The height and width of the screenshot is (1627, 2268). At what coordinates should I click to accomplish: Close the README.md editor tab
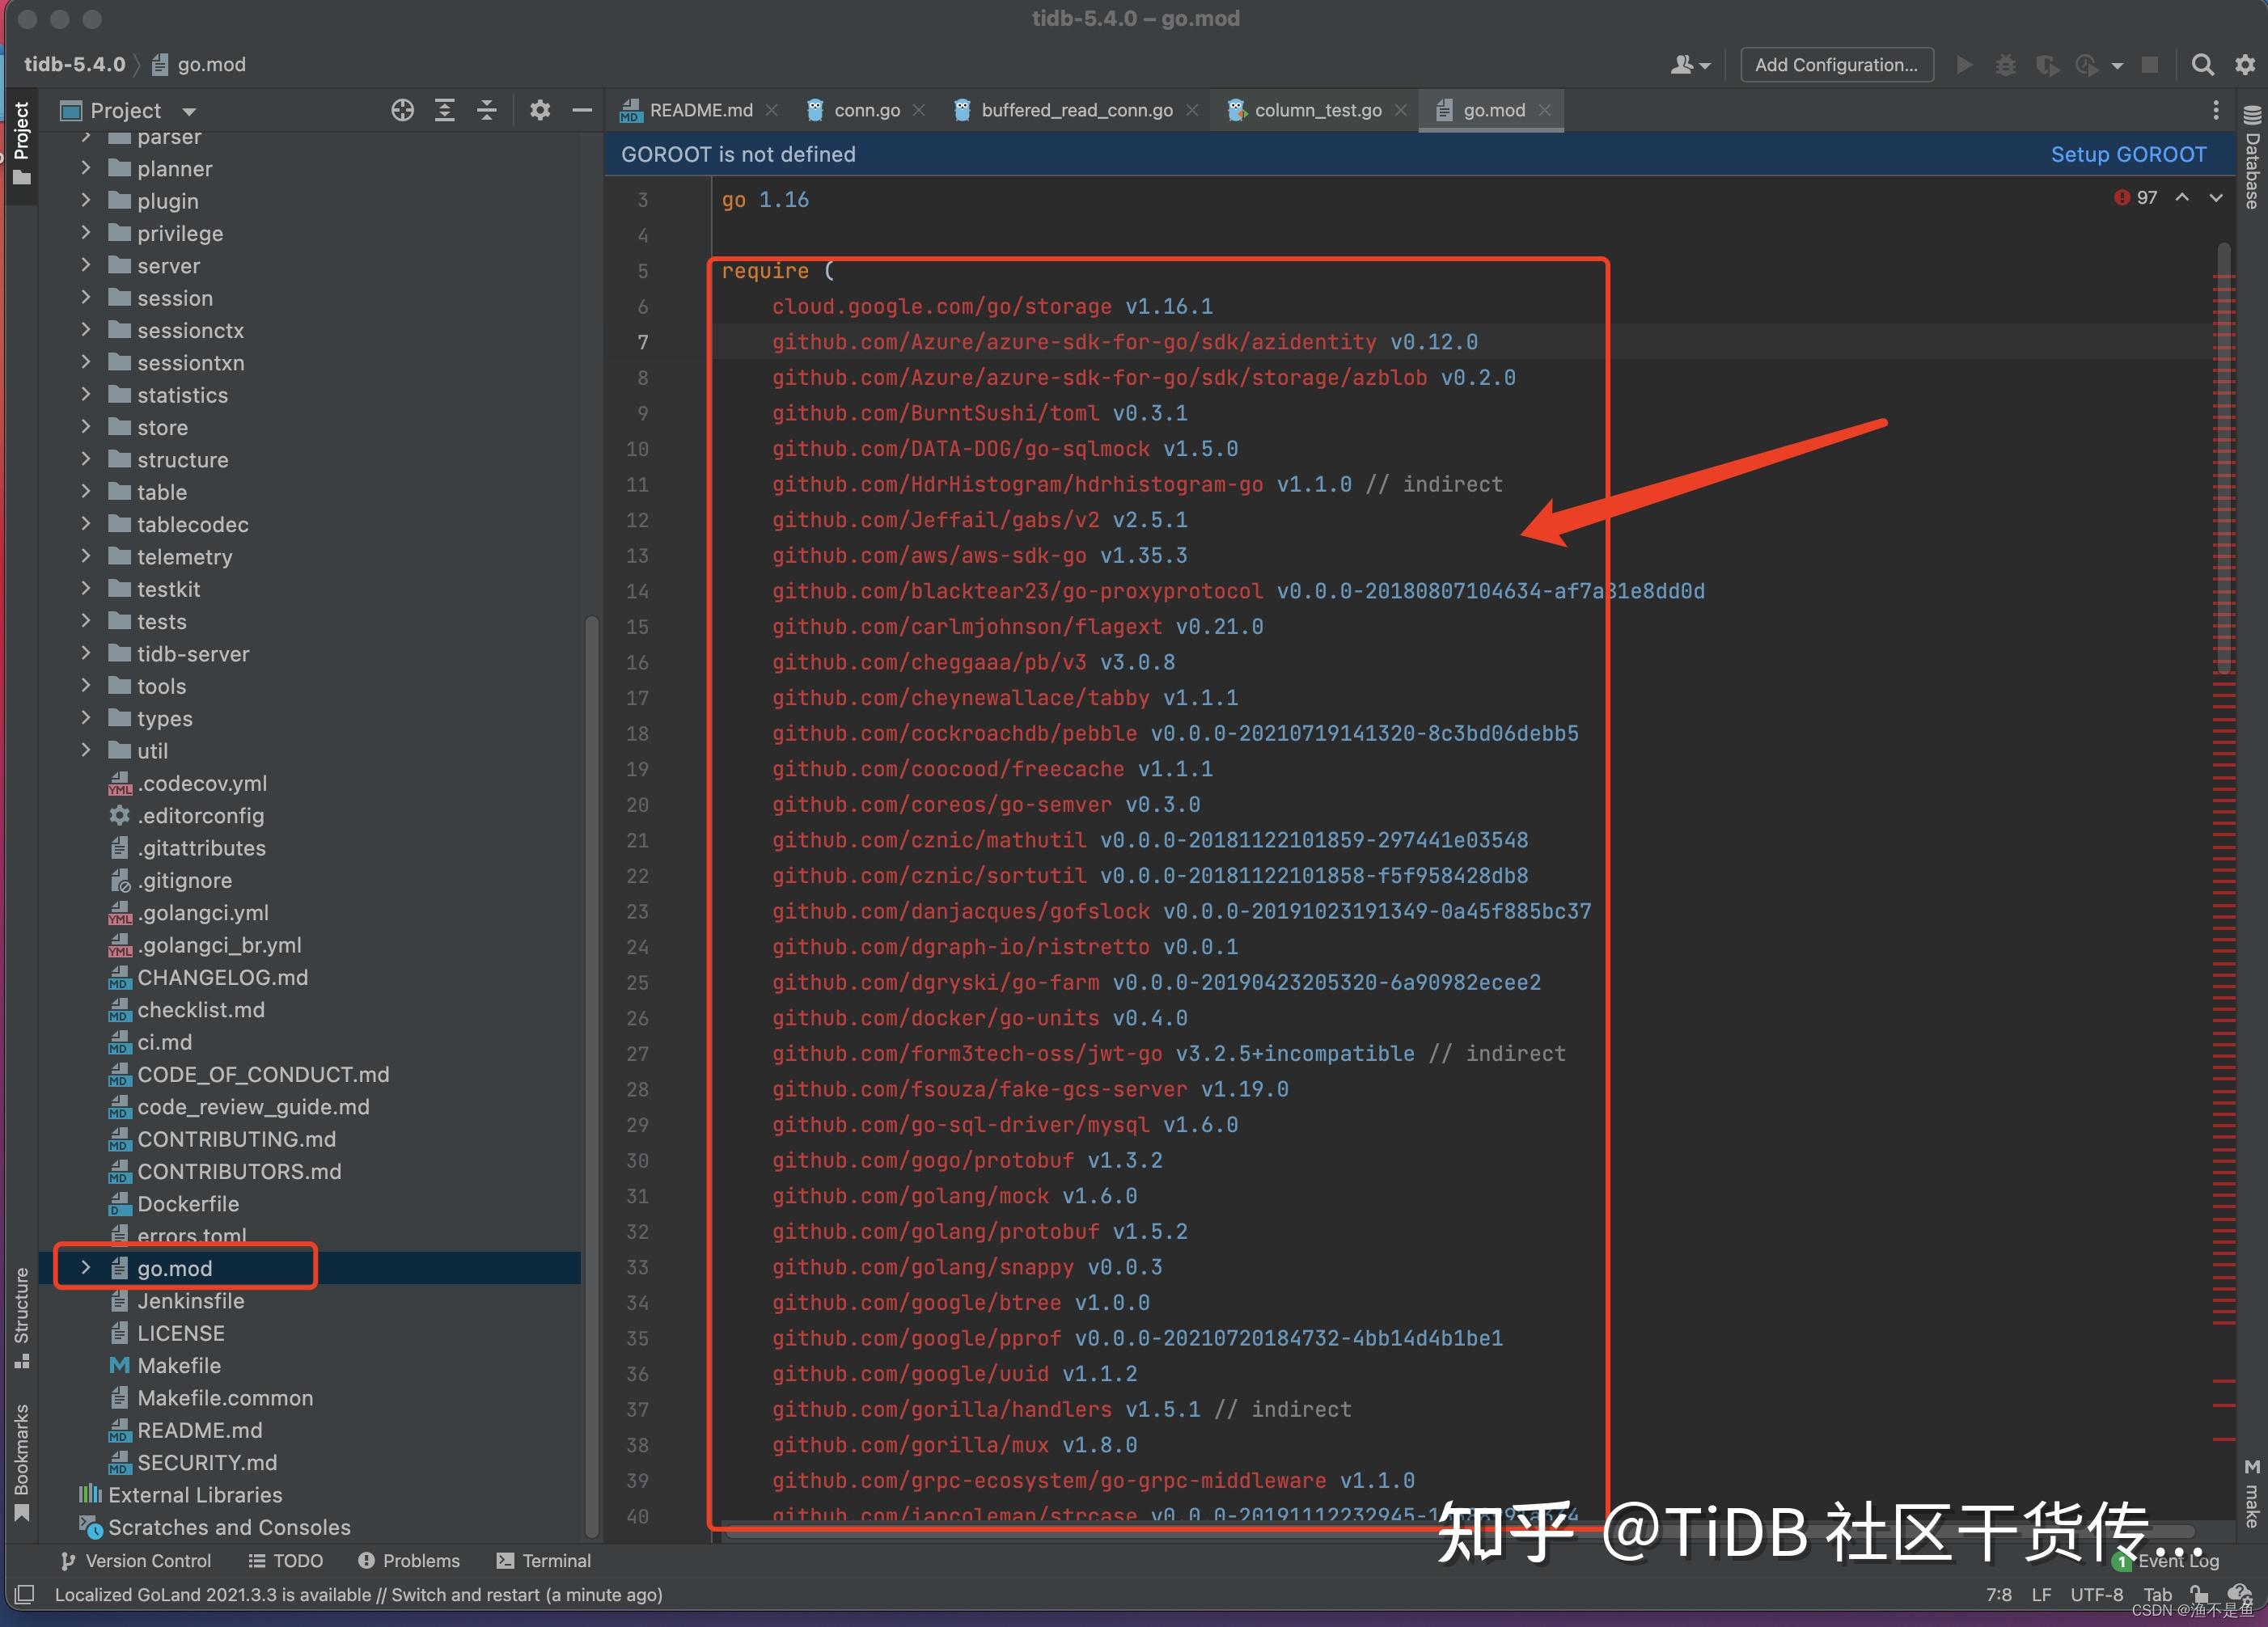[771, 110]
